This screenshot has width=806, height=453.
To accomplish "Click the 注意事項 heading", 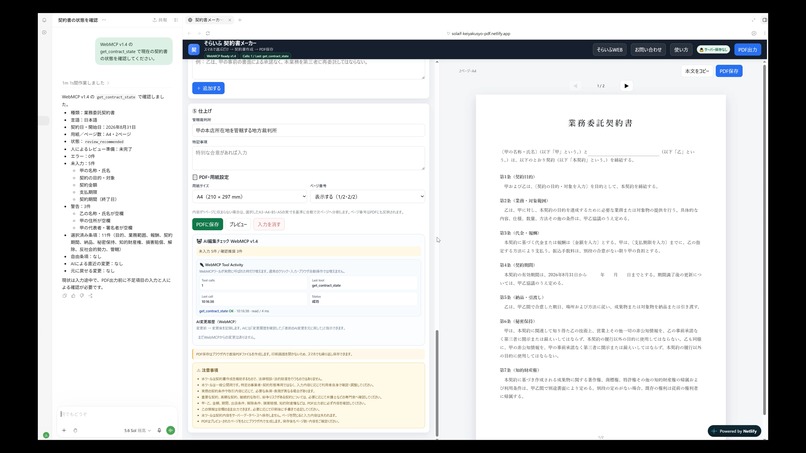I will [x=207, y=370].
